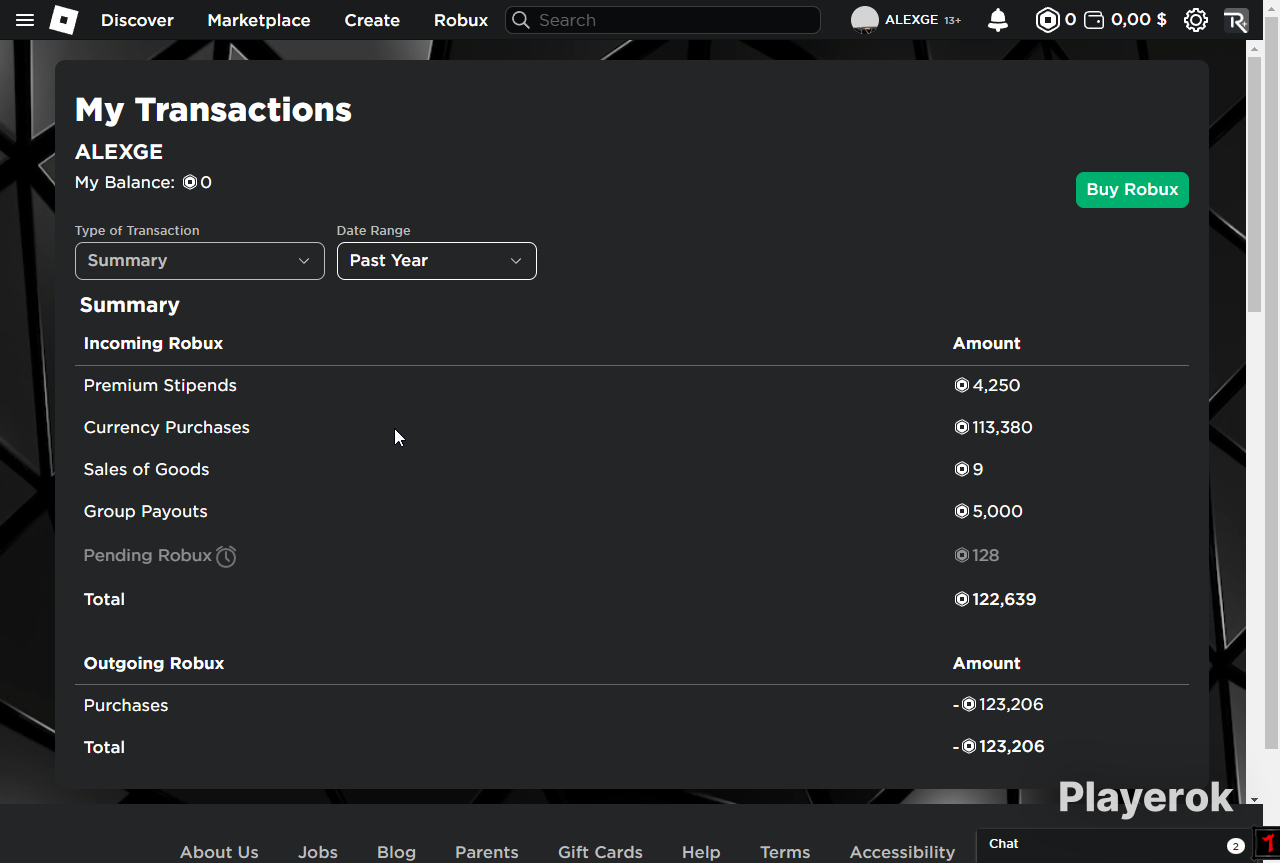Go to Marketplace
1280x863 pixels.
(x=259, y=20)
